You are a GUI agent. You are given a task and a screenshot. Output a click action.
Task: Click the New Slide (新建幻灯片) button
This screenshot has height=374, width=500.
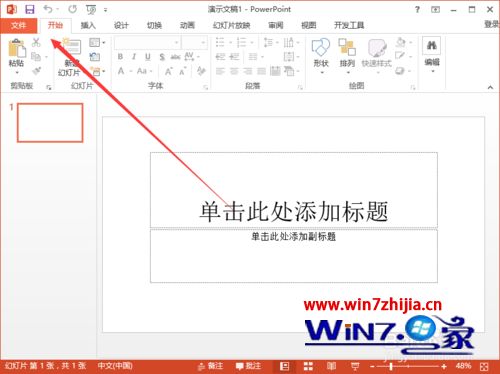(x=71, y=57)
